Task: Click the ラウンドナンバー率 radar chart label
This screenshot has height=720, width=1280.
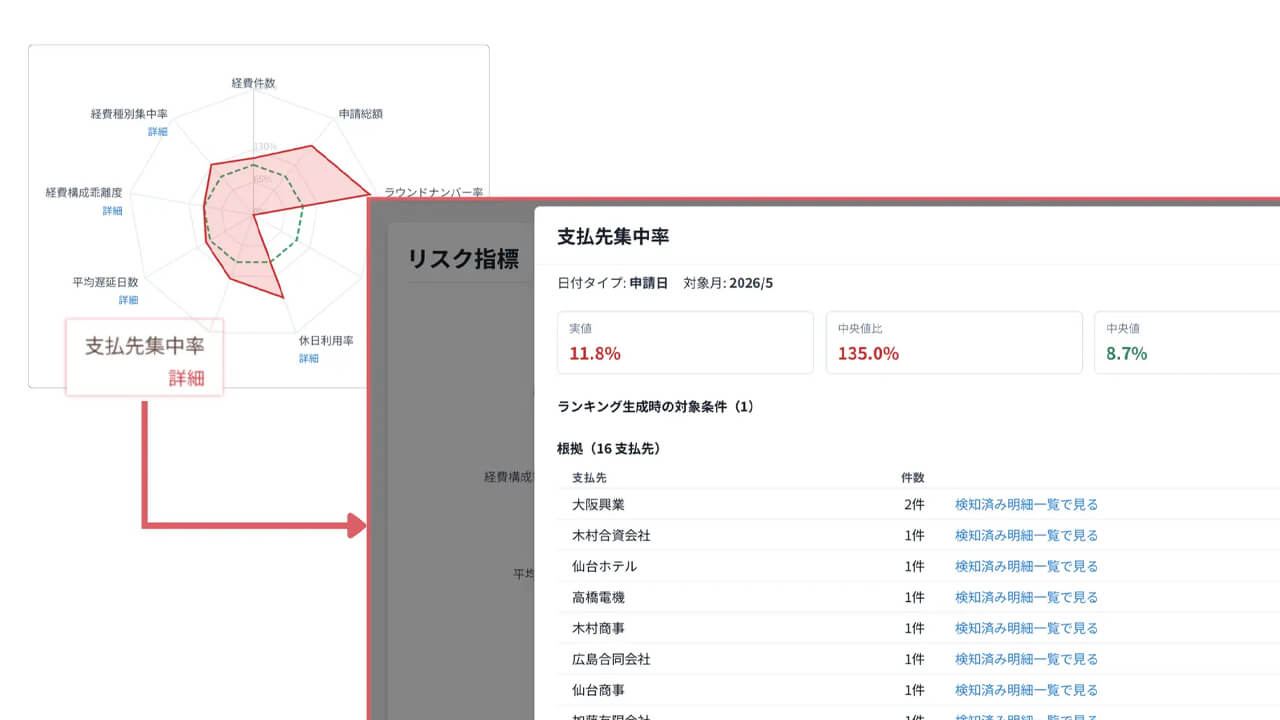Action: (434, 192)
